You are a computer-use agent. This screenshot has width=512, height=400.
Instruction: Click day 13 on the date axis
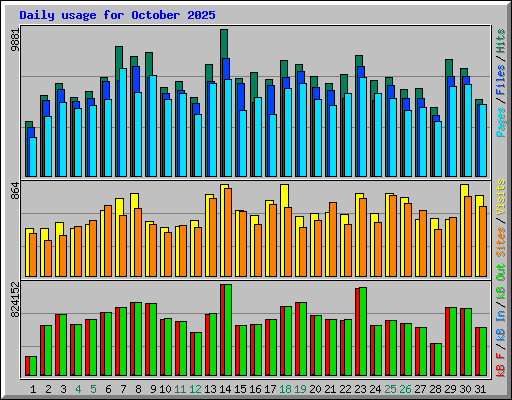[210, 389]
